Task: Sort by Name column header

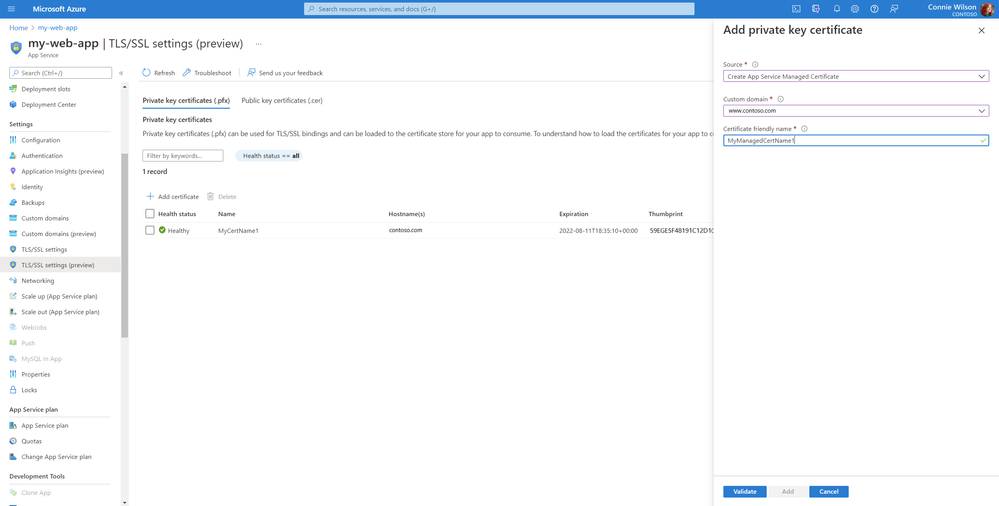Action: click(x=227, y=214)
